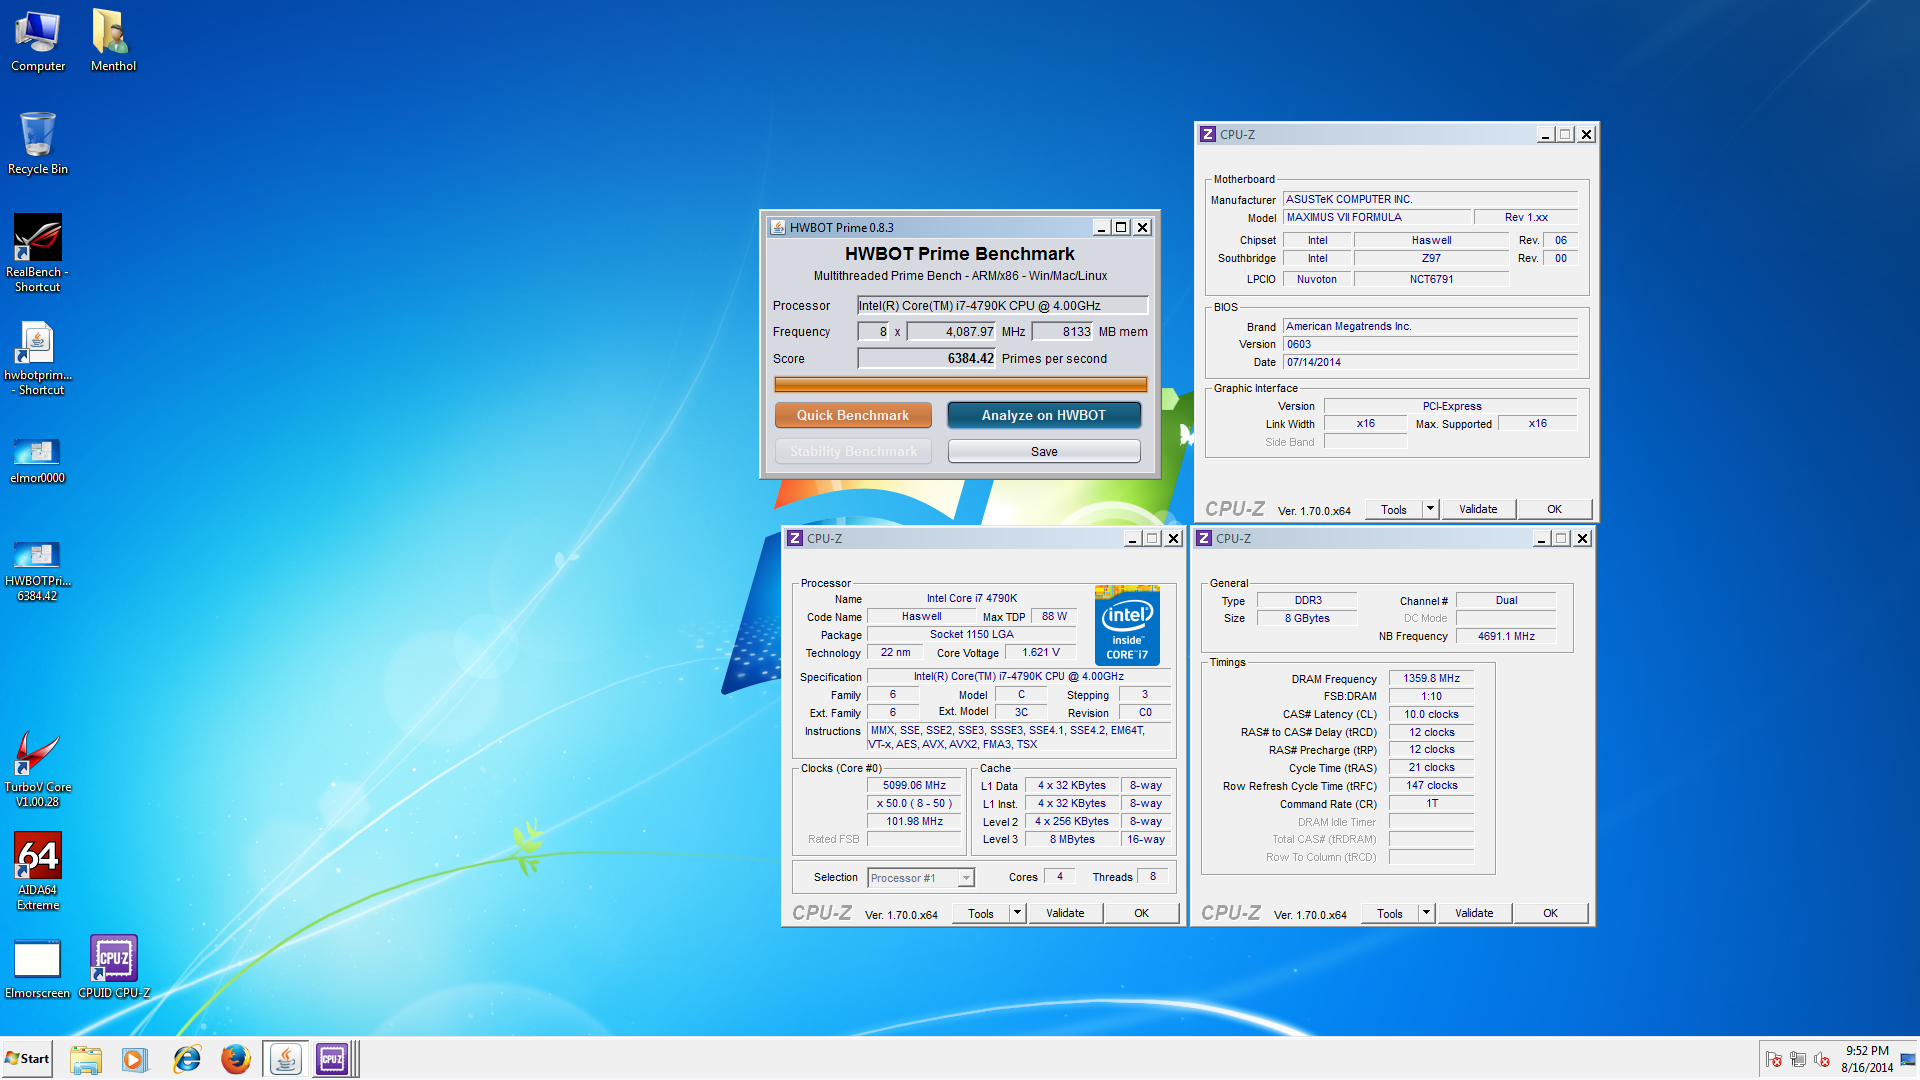
Task: Click Tools button in processor CPU-Z window
Action: coord(981,914)
